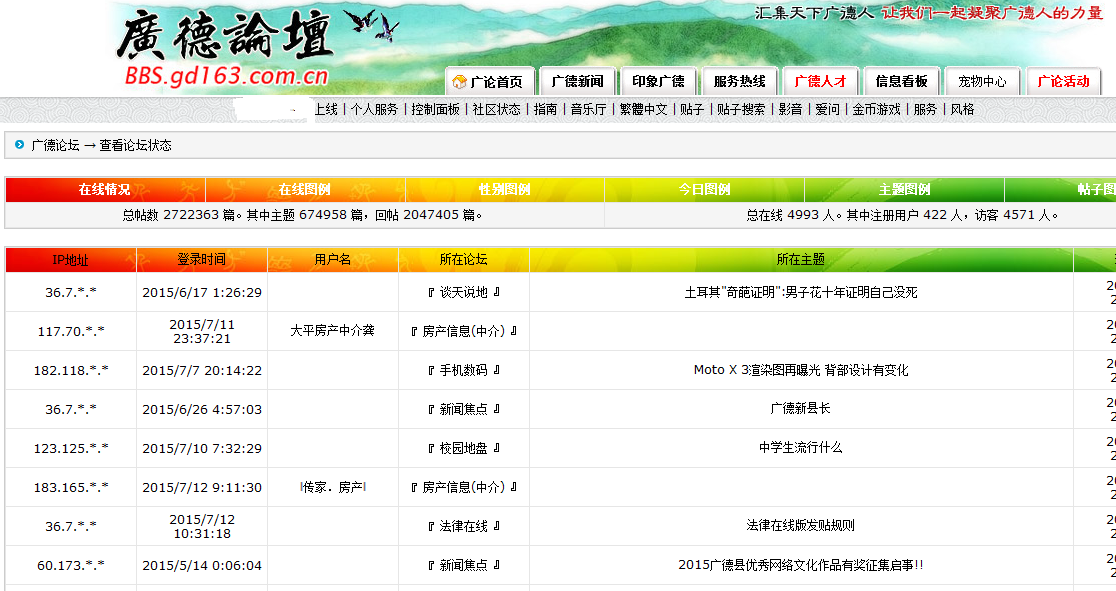The height and width of the screenshot is (591, 1116).
Task: Select the 总帖数 2722363 statistics text
Action: point(302,214)
